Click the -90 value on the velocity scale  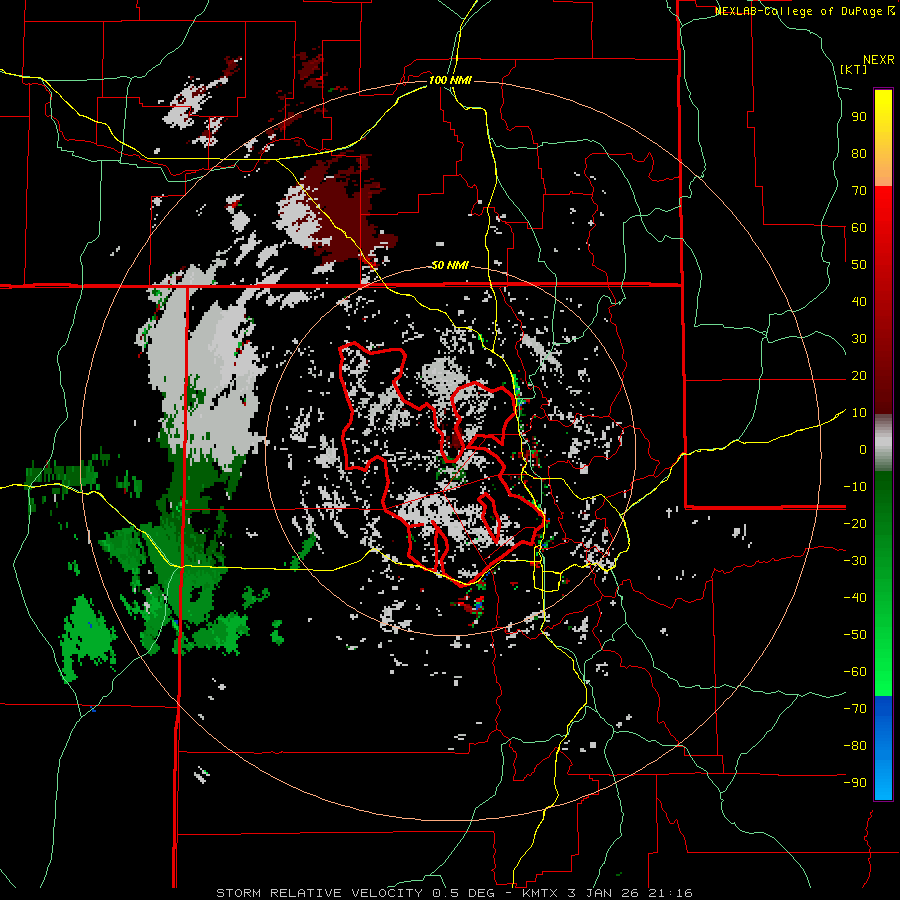point(855,783)
